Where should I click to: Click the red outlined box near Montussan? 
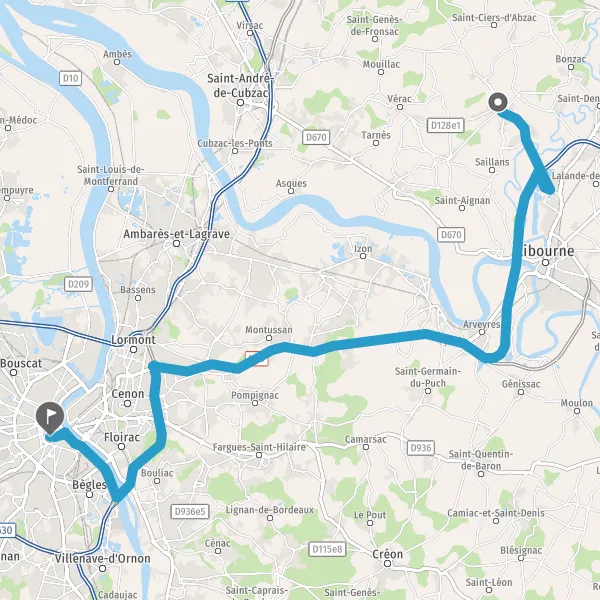click(x=257, y=359)
